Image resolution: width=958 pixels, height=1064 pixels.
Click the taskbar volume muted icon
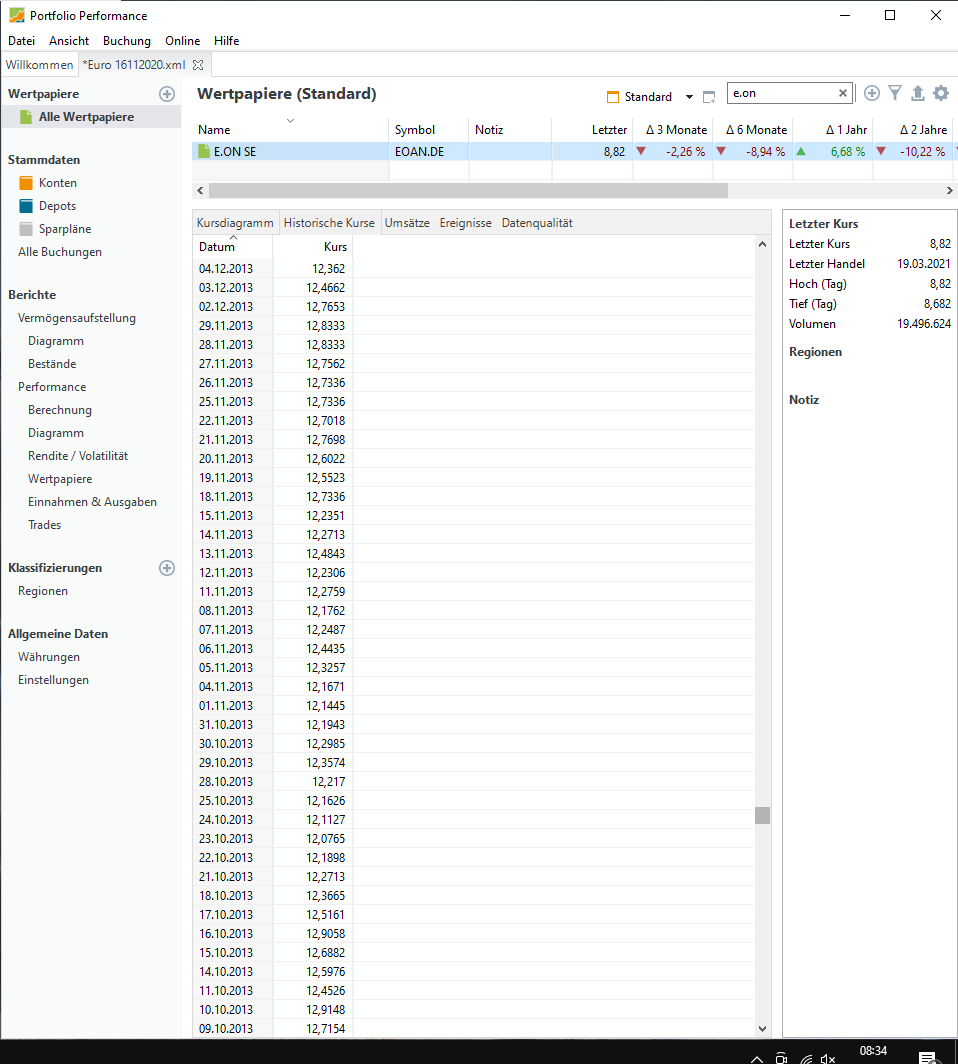pyautogui.click(x=828, y=1059)
